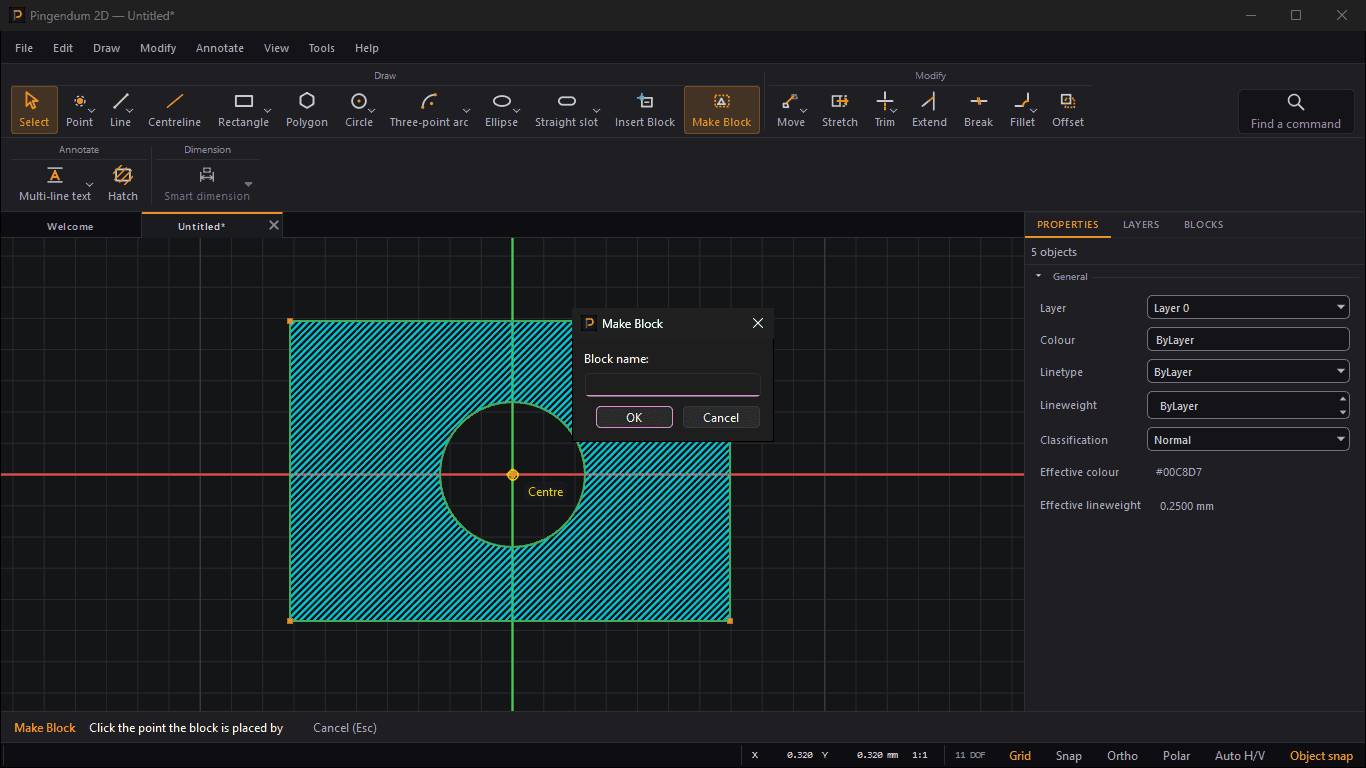The width and height of the screenshot is (1366, 768).
Task: Toggle Auto H/V constraint
Action: (x=1239, y=756)
